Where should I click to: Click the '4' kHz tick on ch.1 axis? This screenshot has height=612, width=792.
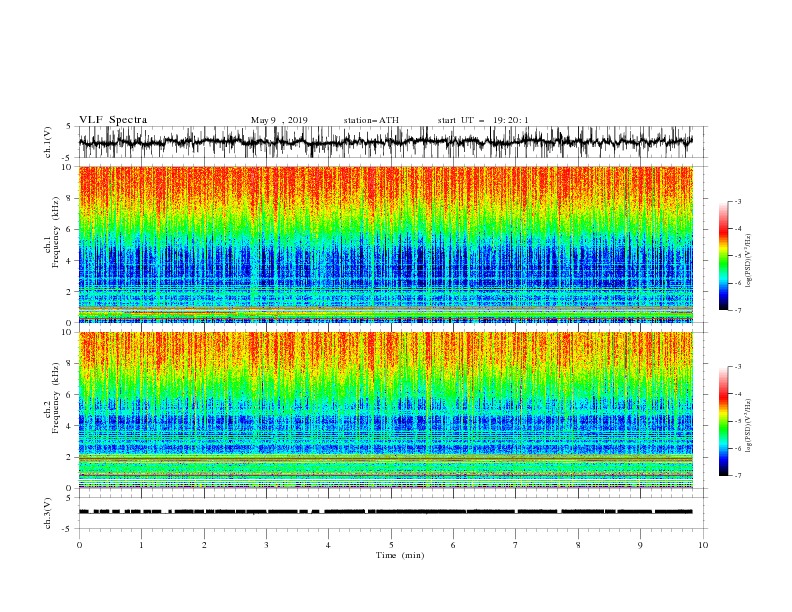[70, 261]
